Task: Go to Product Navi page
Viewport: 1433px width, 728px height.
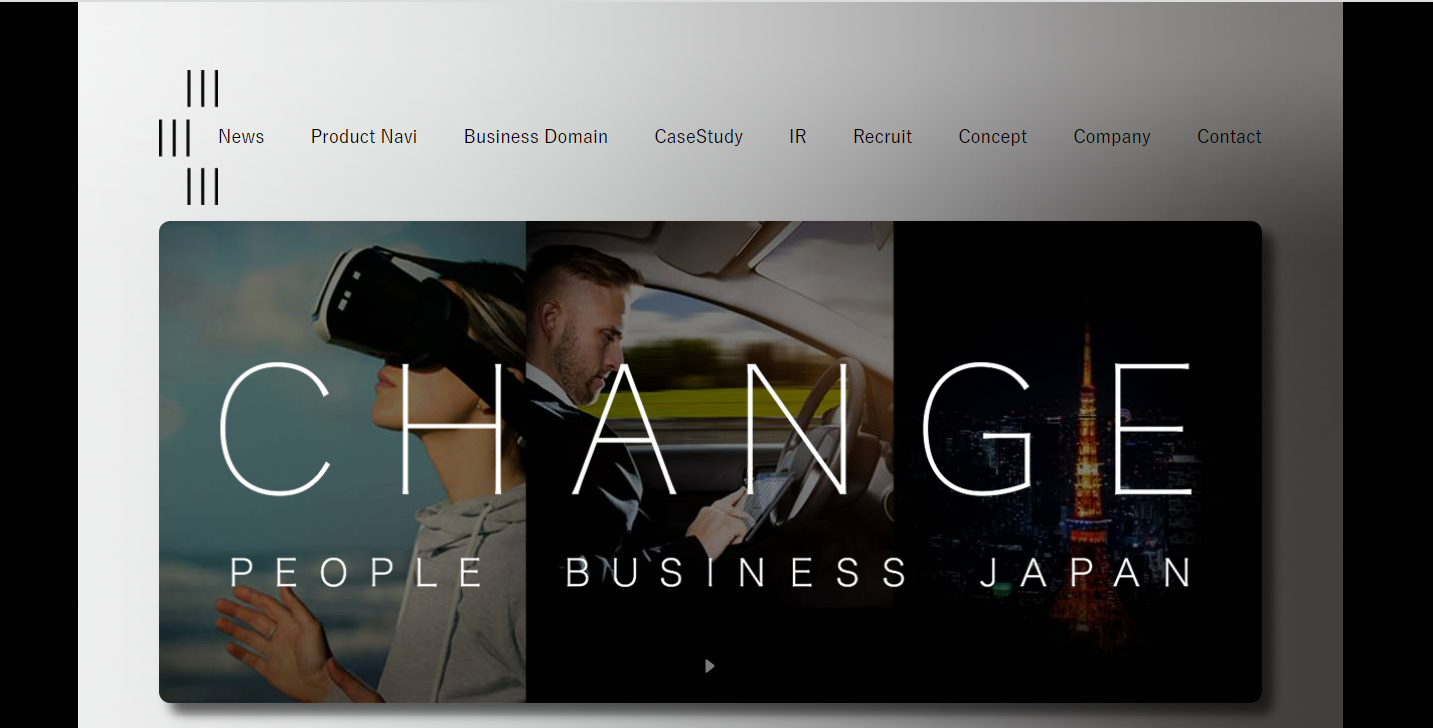Action: pos(364,137)
